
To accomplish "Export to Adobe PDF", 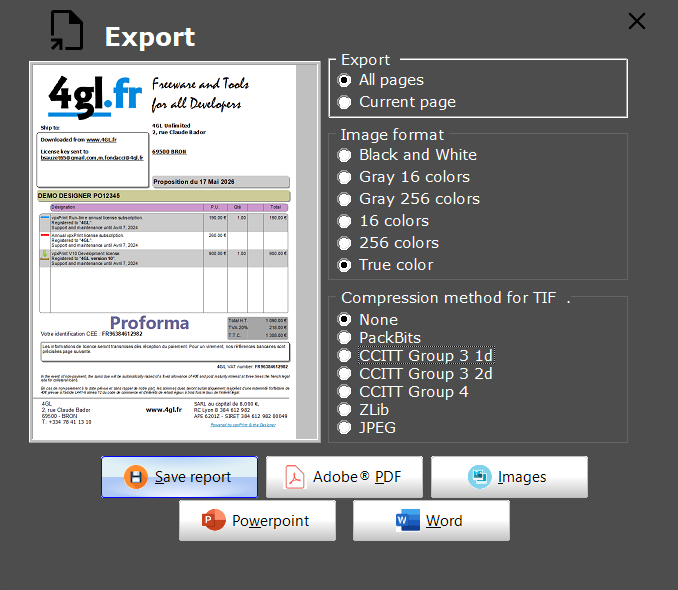I will [344, 477].
